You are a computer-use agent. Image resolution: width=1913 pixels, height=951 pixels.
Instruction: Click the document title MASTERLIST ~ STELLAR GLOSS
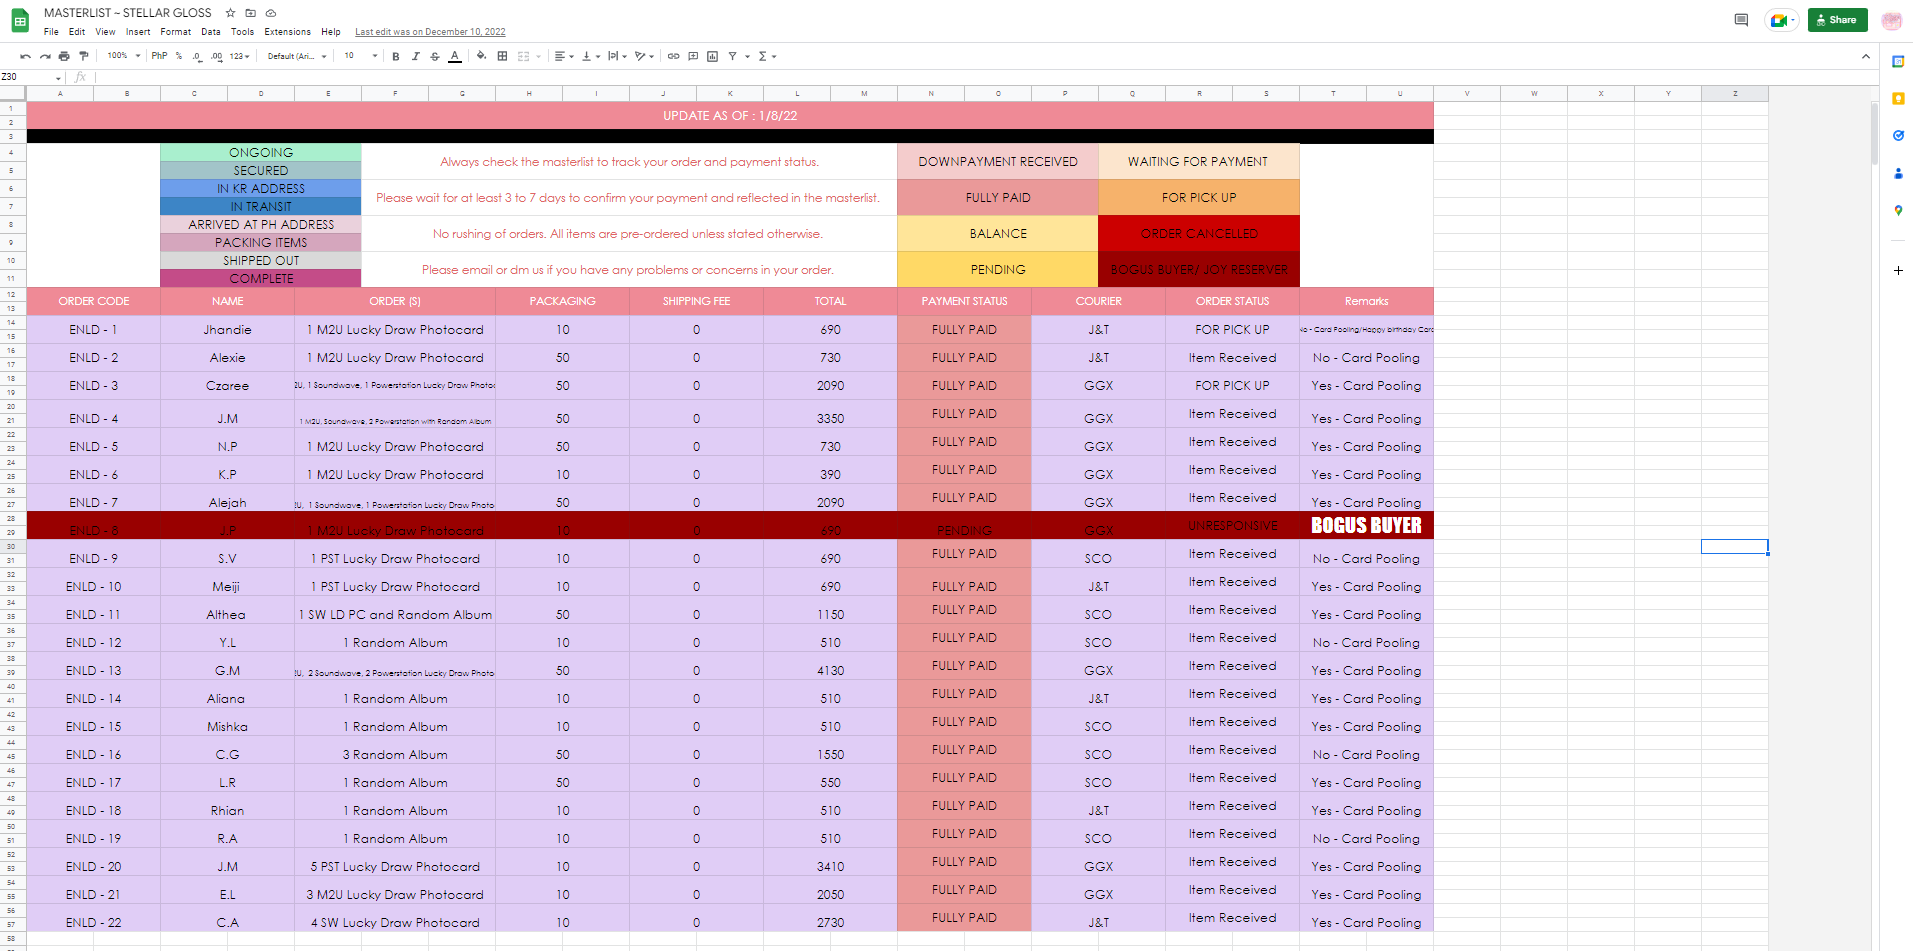click(128, 13)
